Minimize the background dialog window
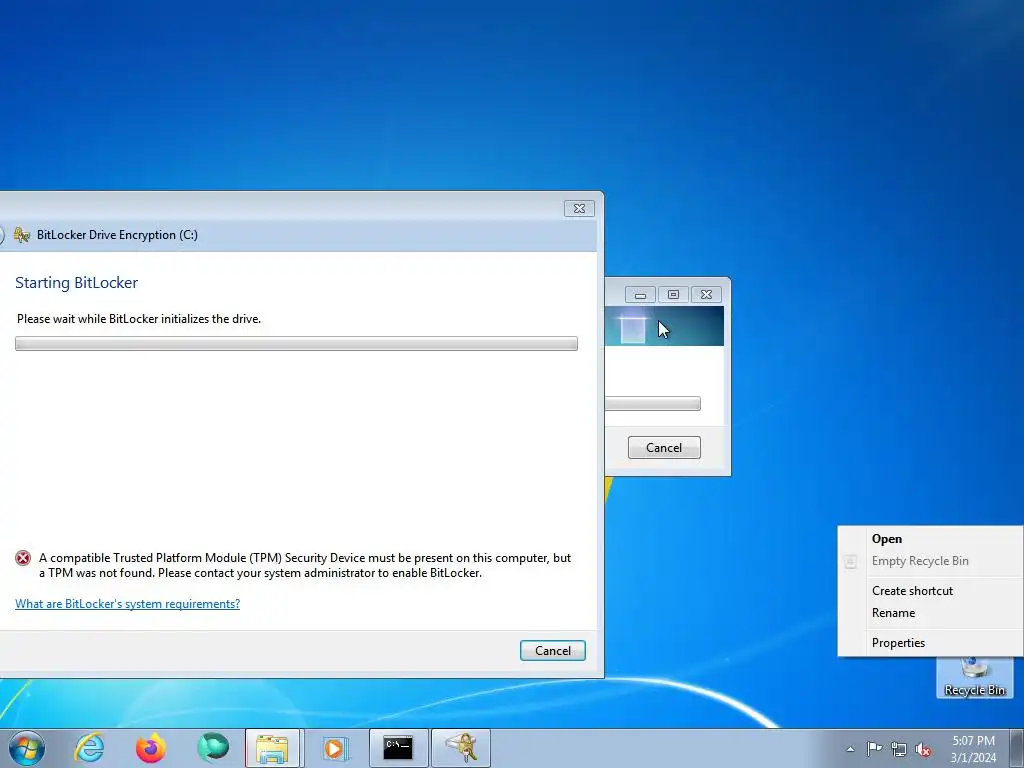The width and height of the screenshot is (1024, 768). [x=640, y=295]
